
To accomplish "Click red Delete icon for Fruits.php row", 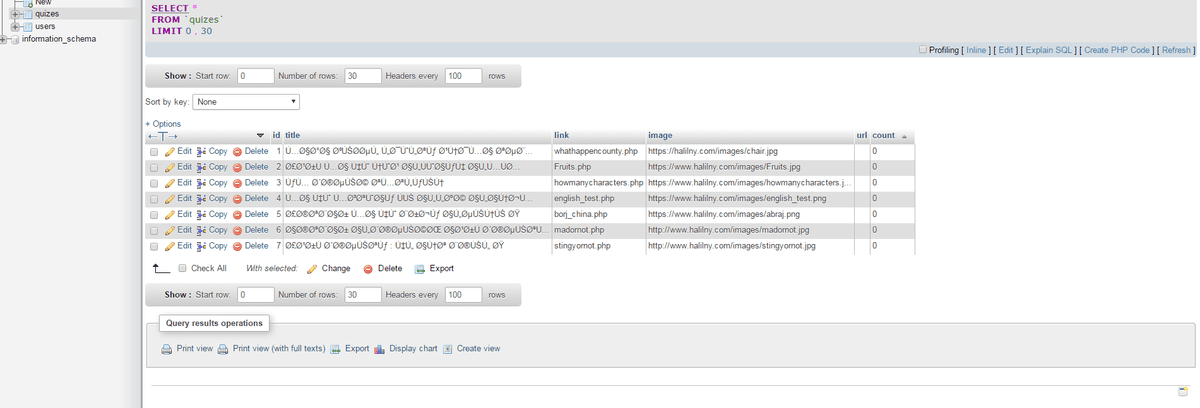I will point(237,167).
